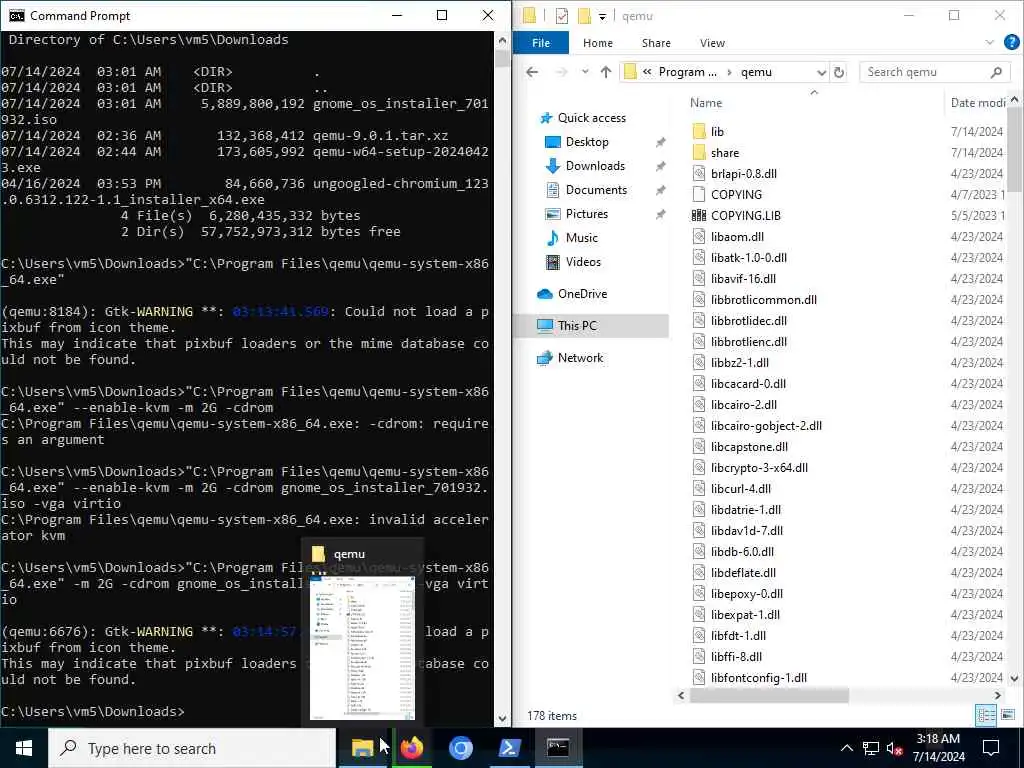Click the taskbar search box

click(x=193, y=748)
